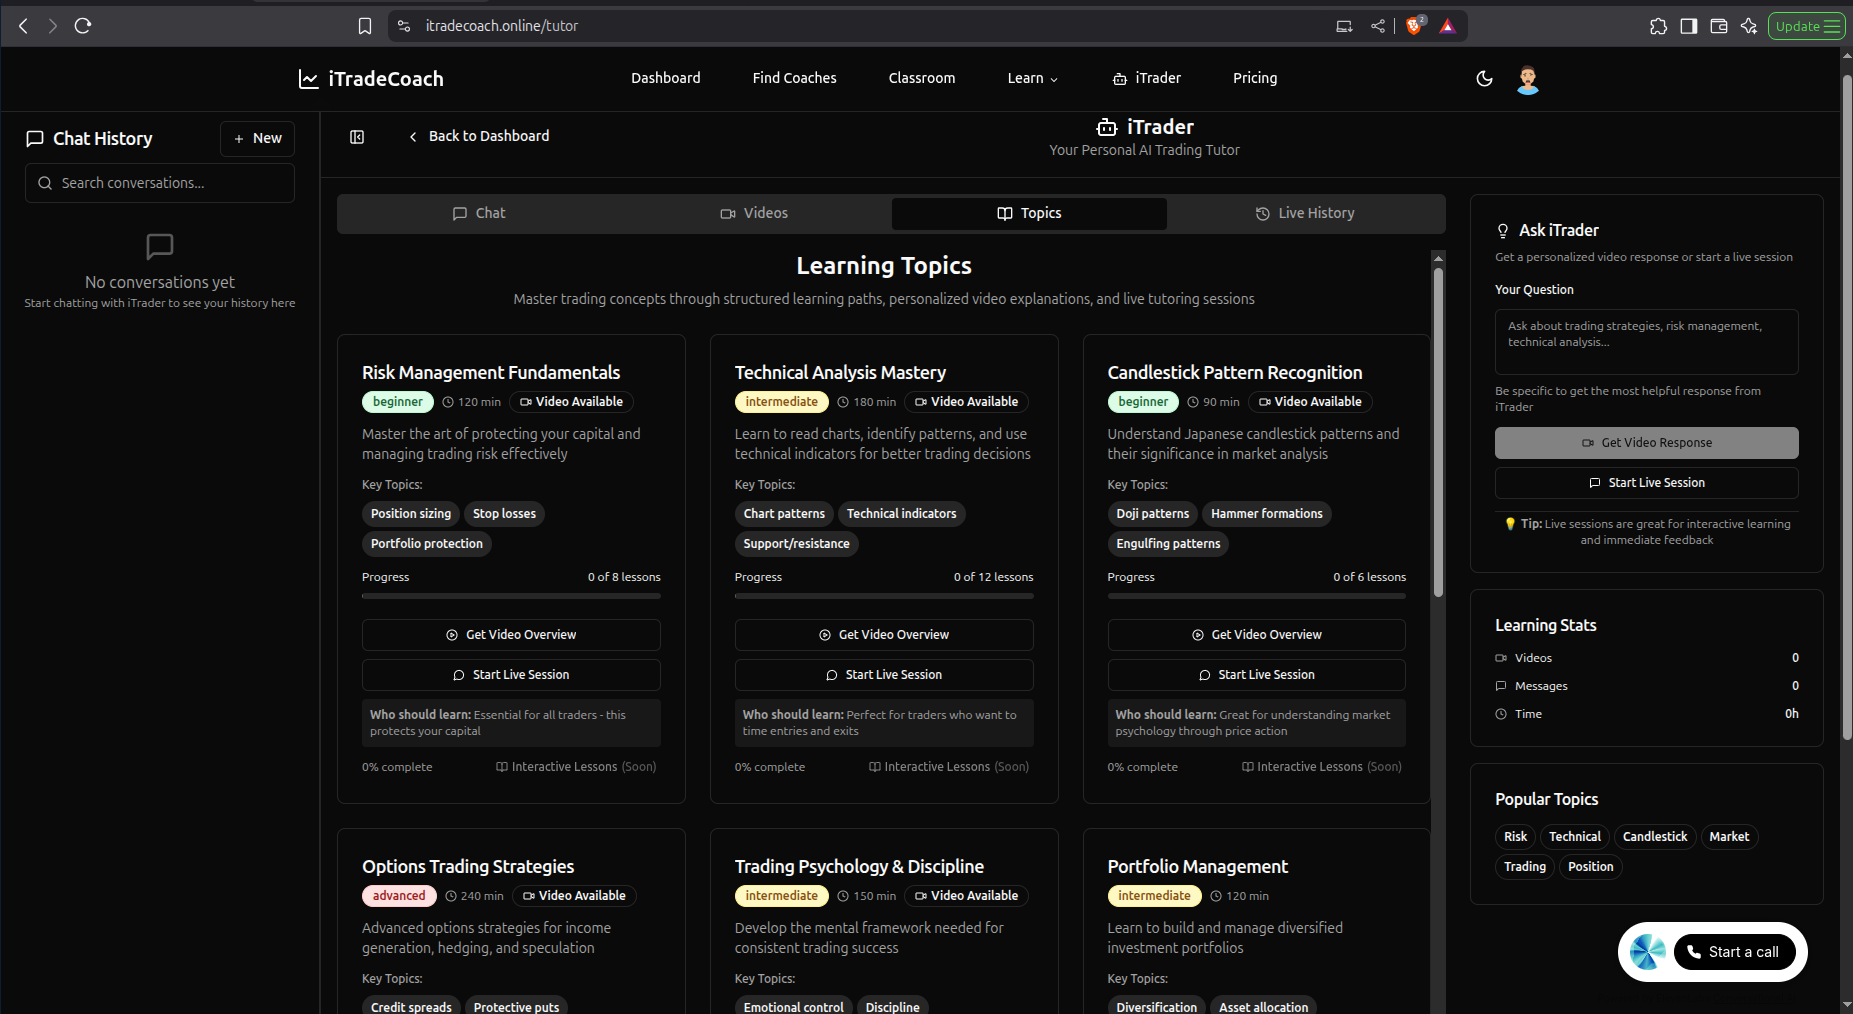
Task: Open the Live History tab
Action: point(1305,213)
